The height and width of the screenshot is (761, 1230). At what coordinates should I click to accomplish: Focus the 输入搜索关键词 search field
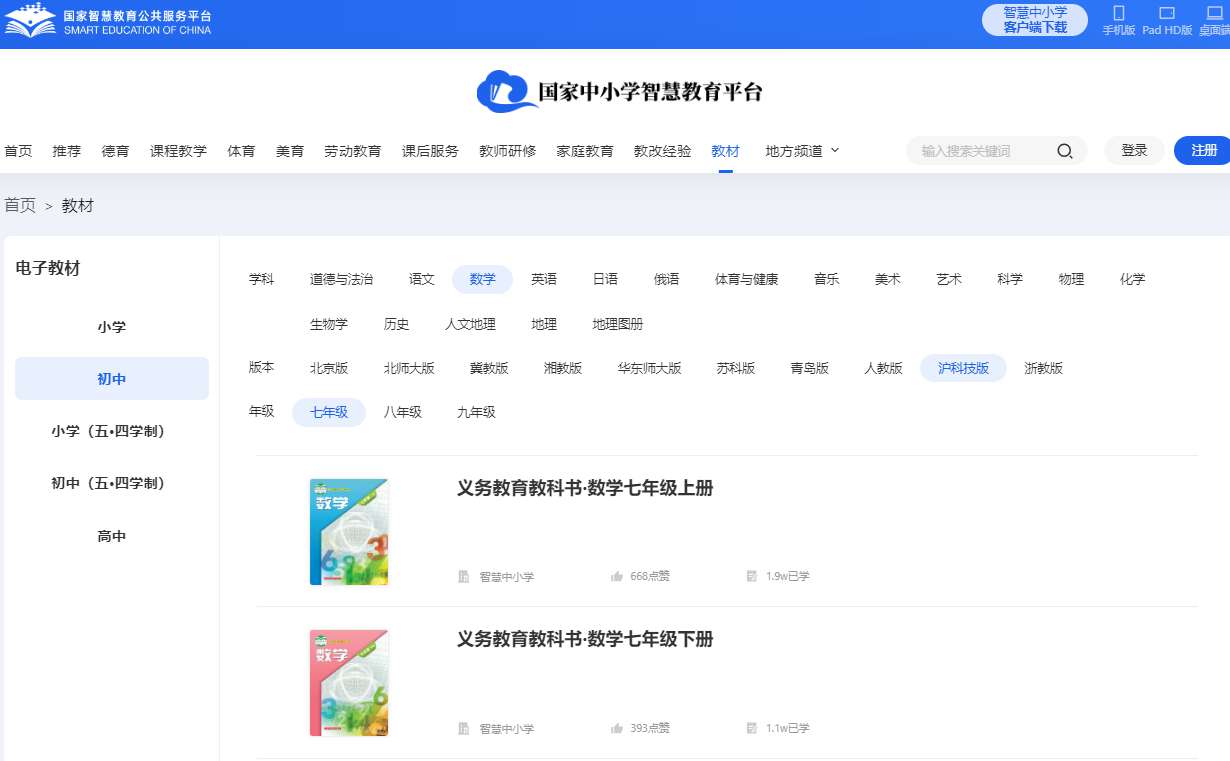pyautogui.click(x=980, y=151)
